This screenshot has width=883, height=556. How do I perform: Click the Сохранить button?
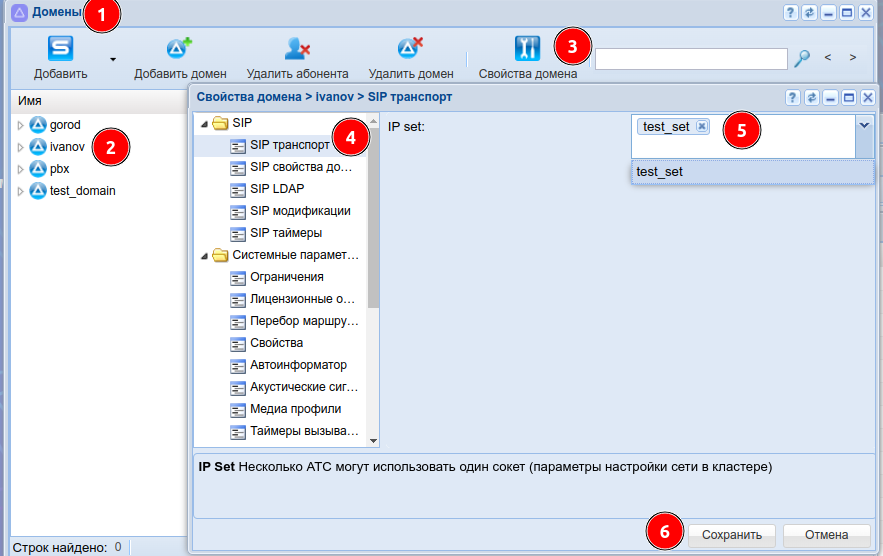pos(732,535)
